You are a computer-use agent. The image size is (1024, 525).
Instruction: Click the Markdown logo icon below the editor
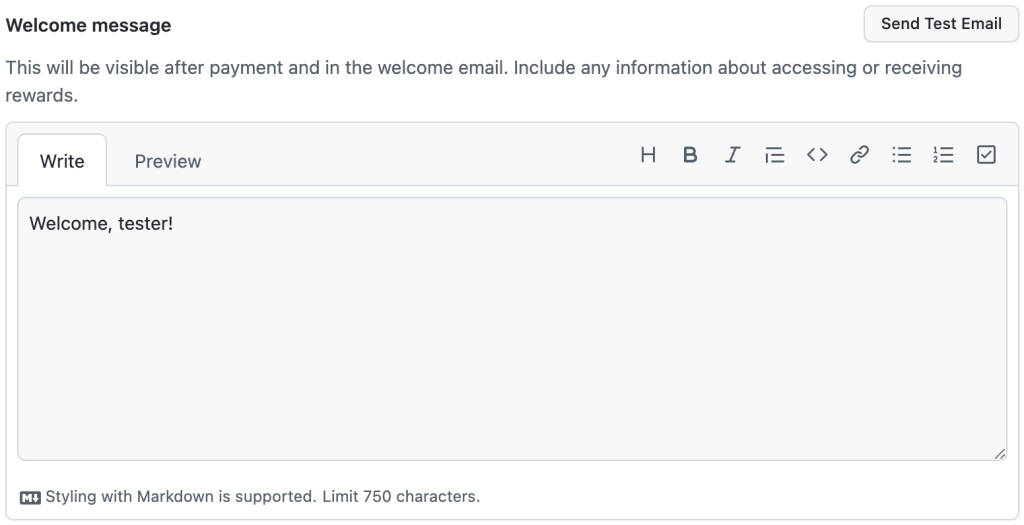(30, 498)
